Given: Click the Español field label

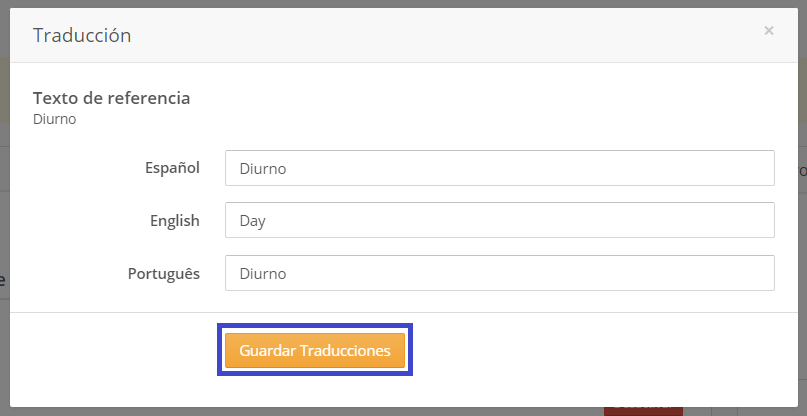Looking at the screenshot, I should [172, 168].
